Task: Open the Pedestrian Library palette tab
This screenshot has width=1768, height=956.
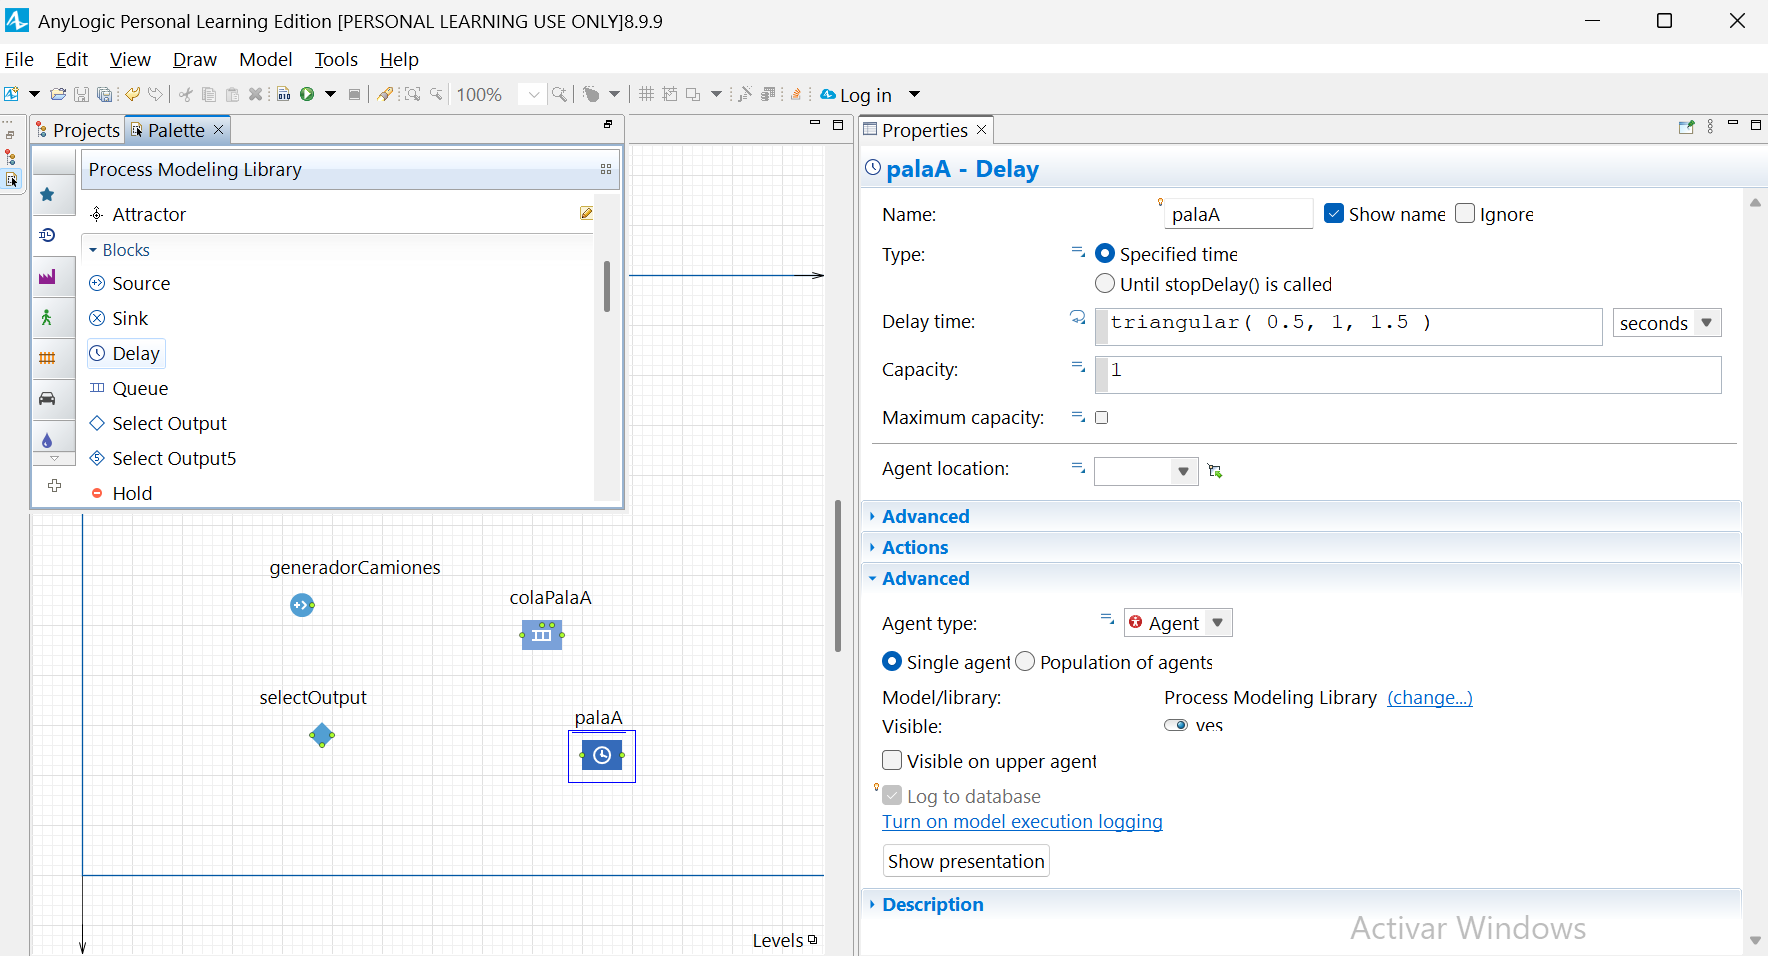Action: pos(47,318)
